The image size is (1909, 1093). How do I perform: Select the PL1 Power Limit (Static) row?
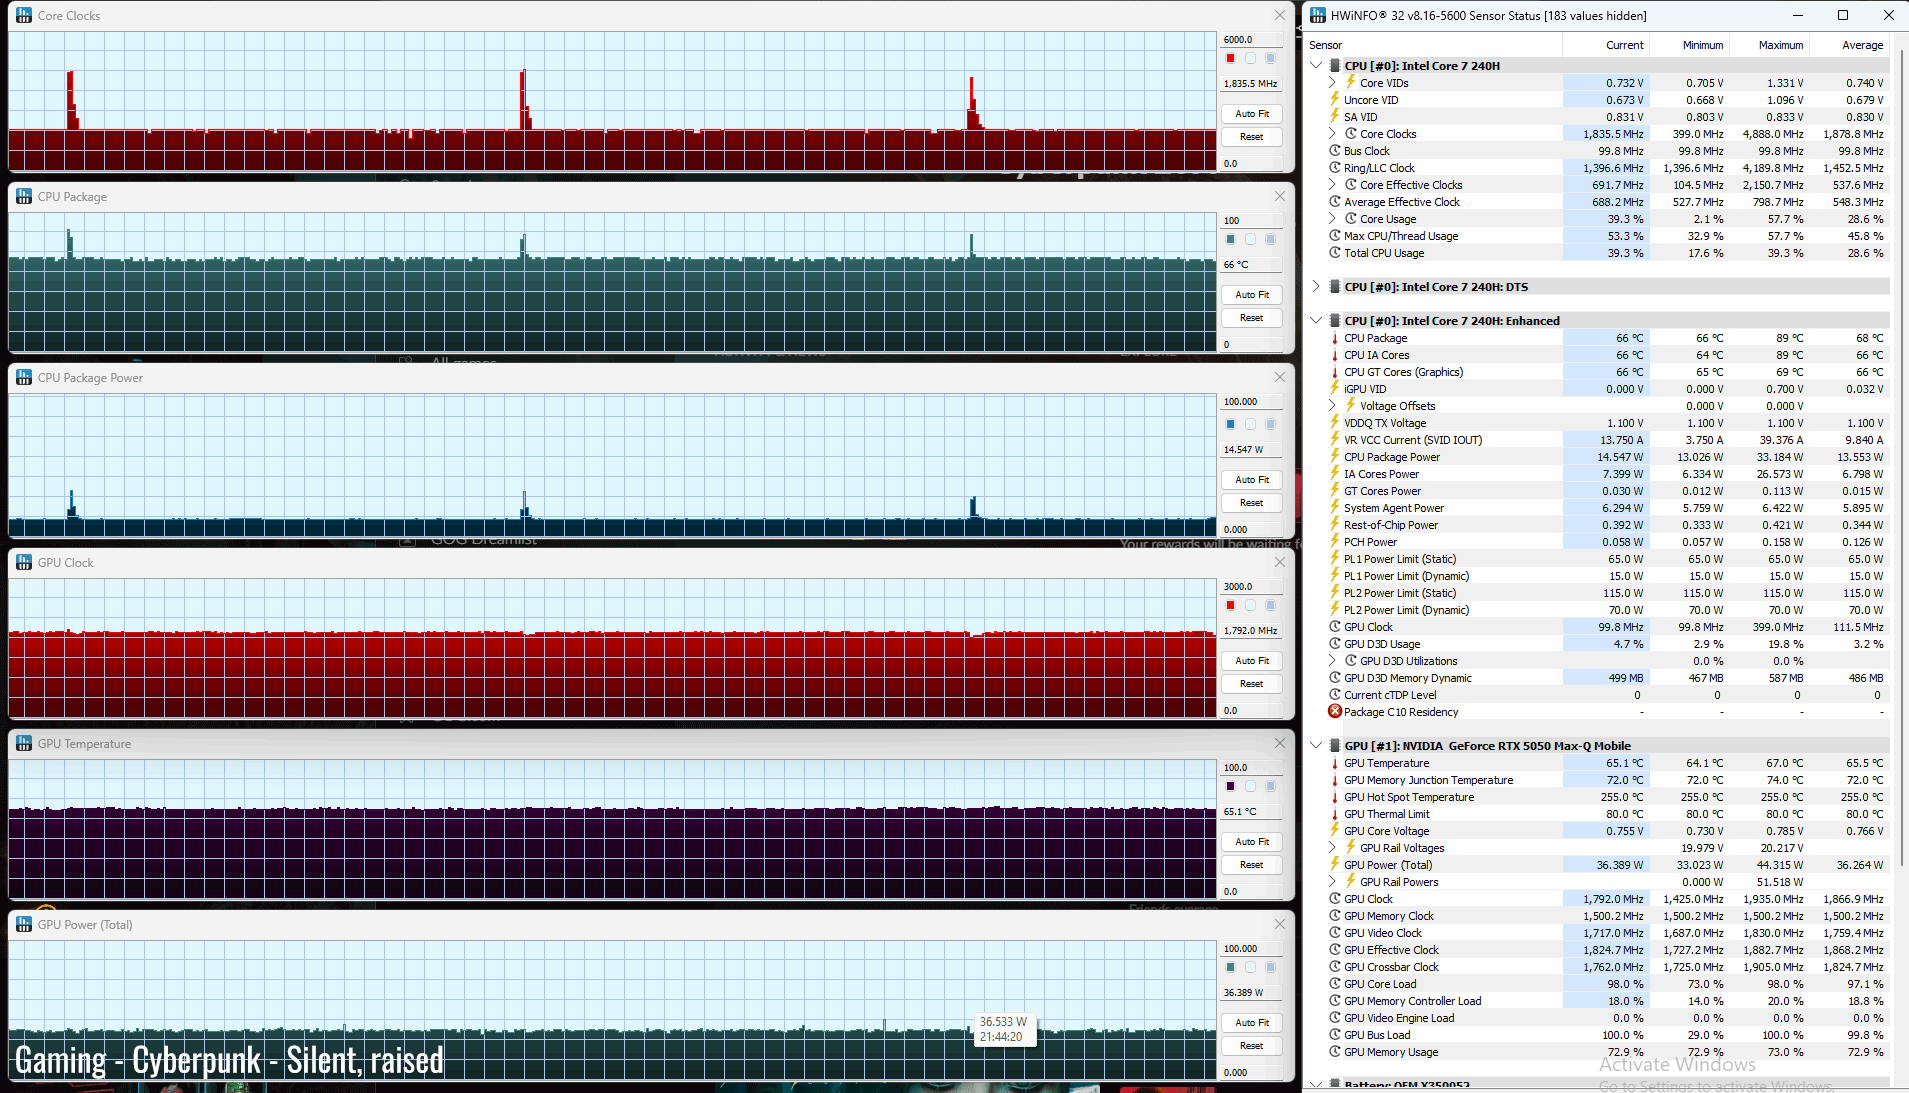tap(1607, 559)
